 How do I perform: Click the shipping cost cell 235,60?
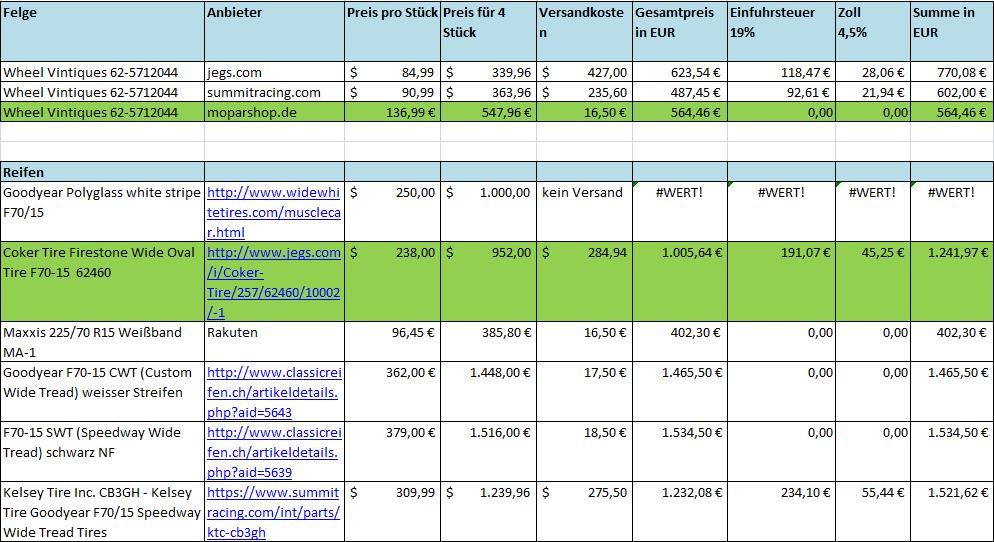pyautogui.click(x=584, y=92)
